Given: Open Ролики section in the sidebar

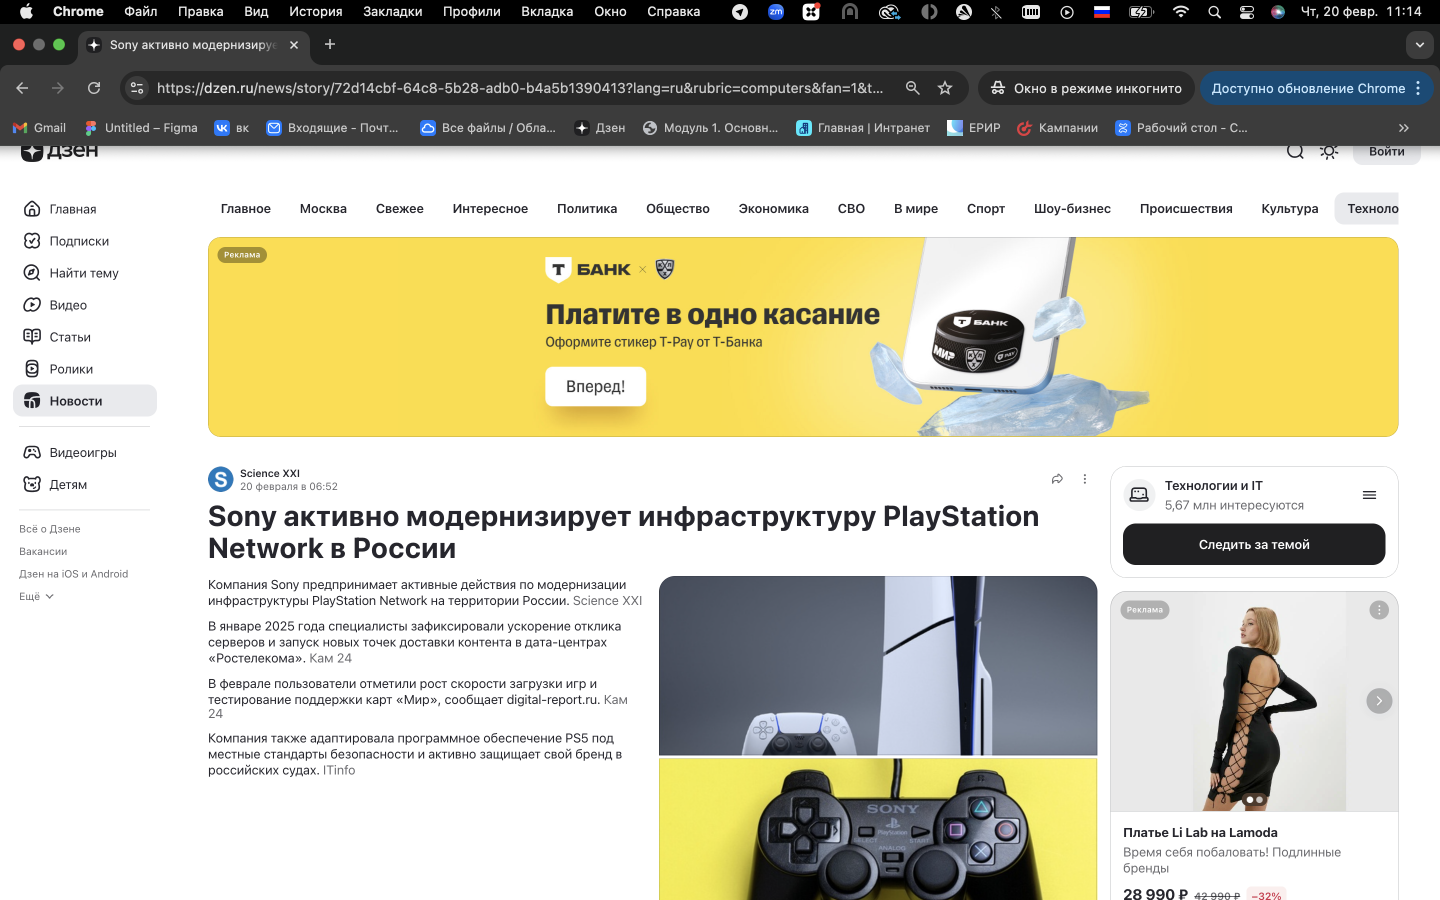Looking at the screenshot, I should (85, 369).
